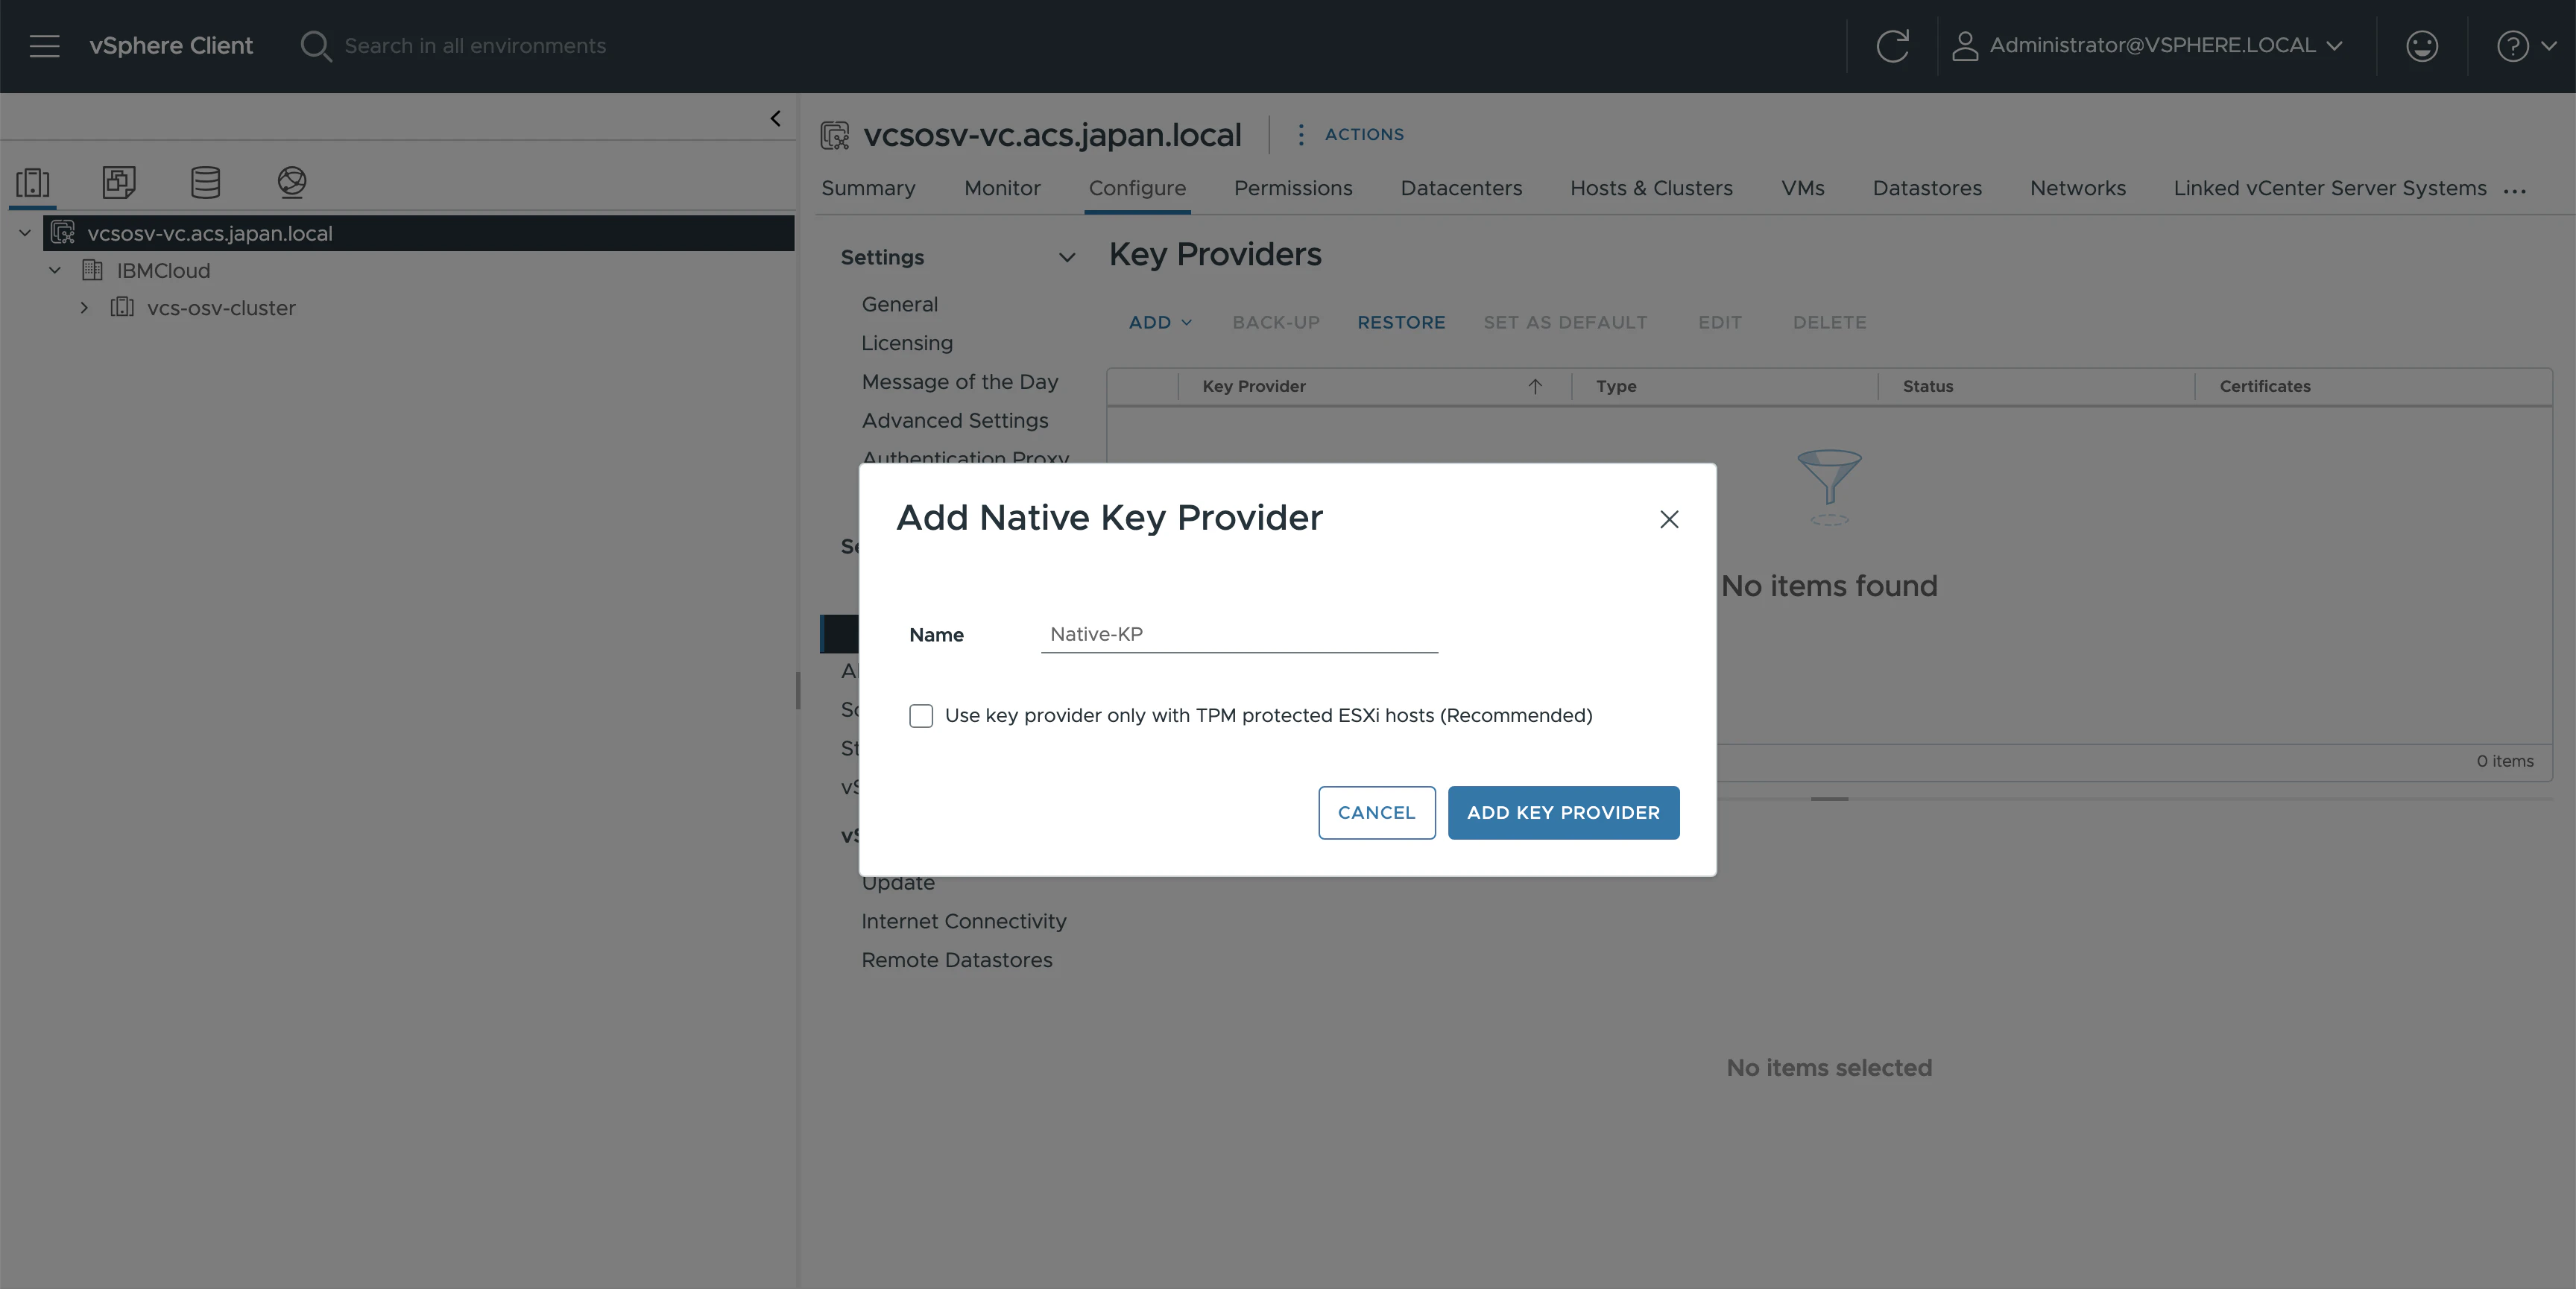Show more tabs via ellipsis
Image resolution: width=2576 pixels, height=1289 pixels.
[2514, 190]
